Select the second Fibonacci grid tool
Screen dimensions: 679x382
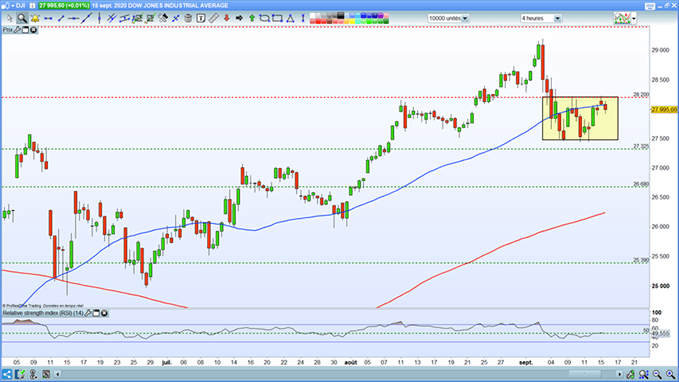[x=150, y=18]
